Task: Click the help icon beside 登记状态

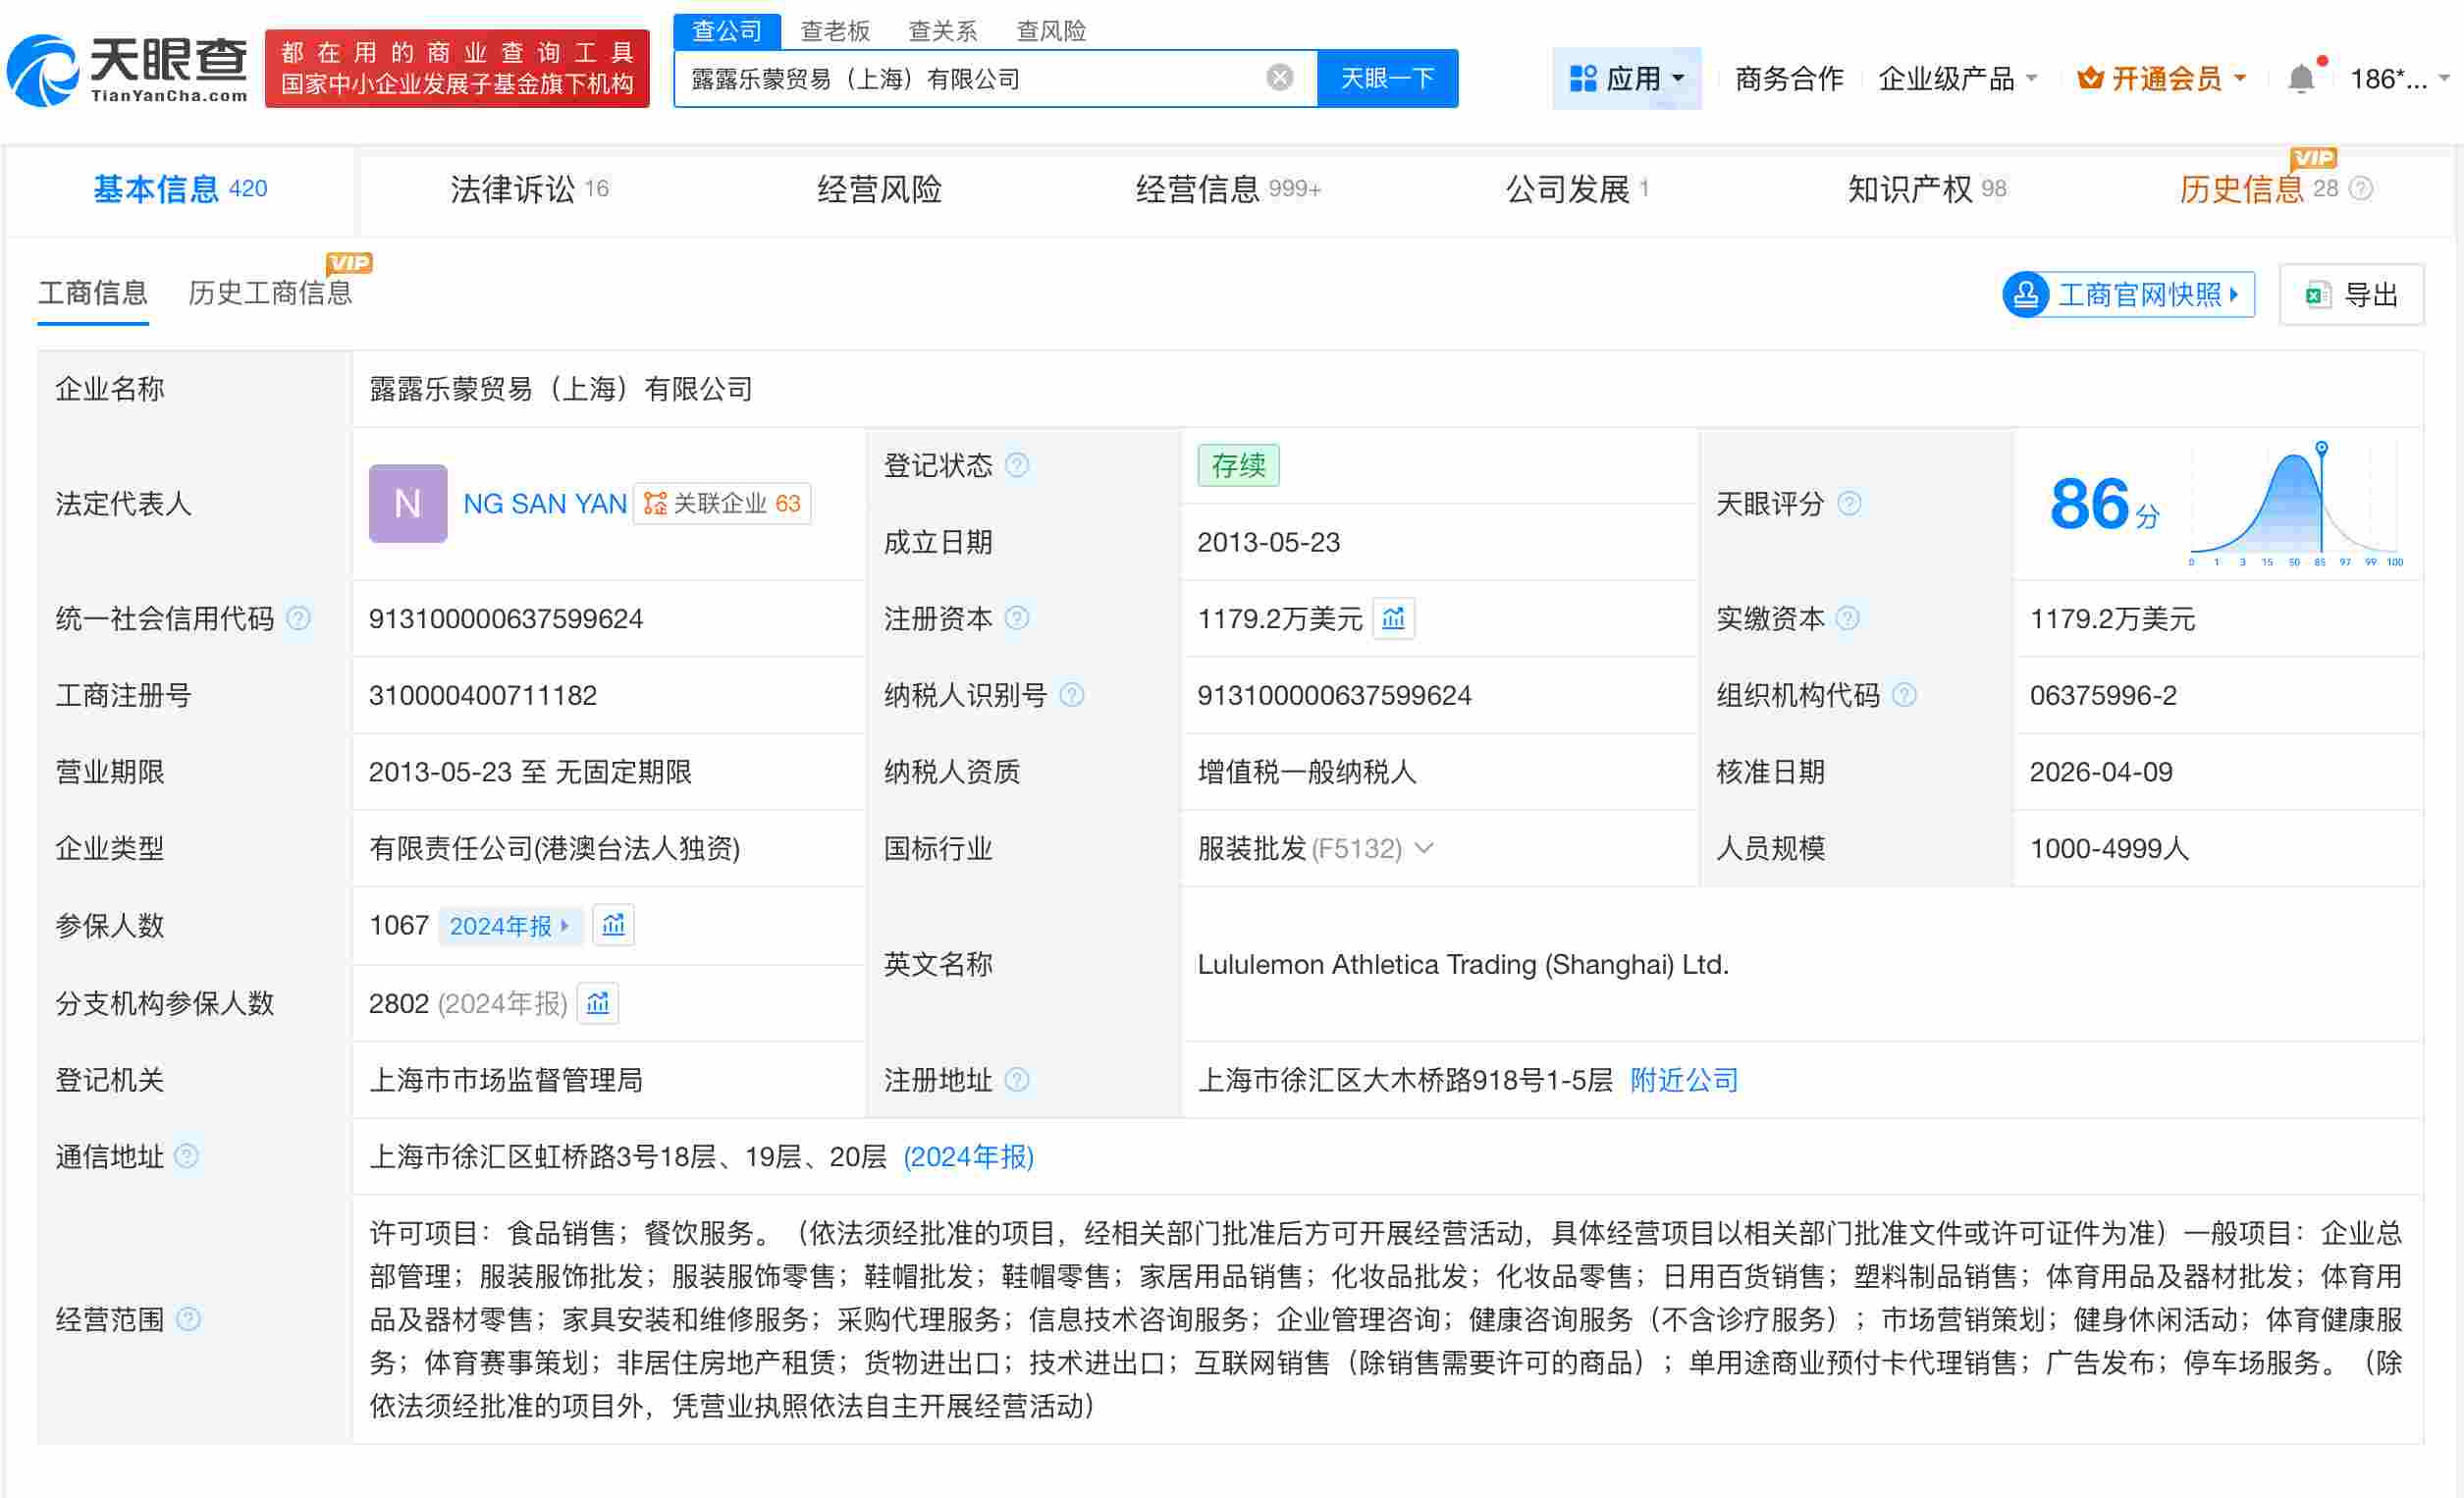Action: (x=1017, y=465)
